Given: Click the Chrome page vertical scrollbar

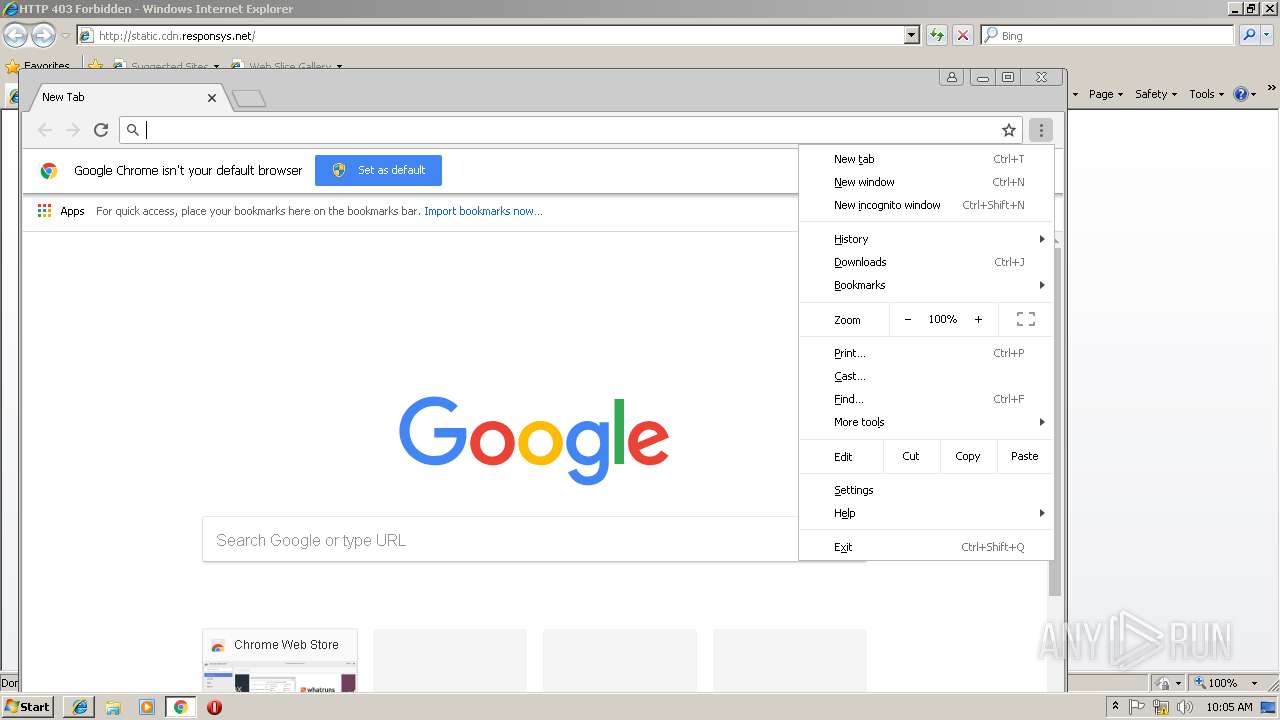Looking at the screenshot, I should tap(1054, 420).
